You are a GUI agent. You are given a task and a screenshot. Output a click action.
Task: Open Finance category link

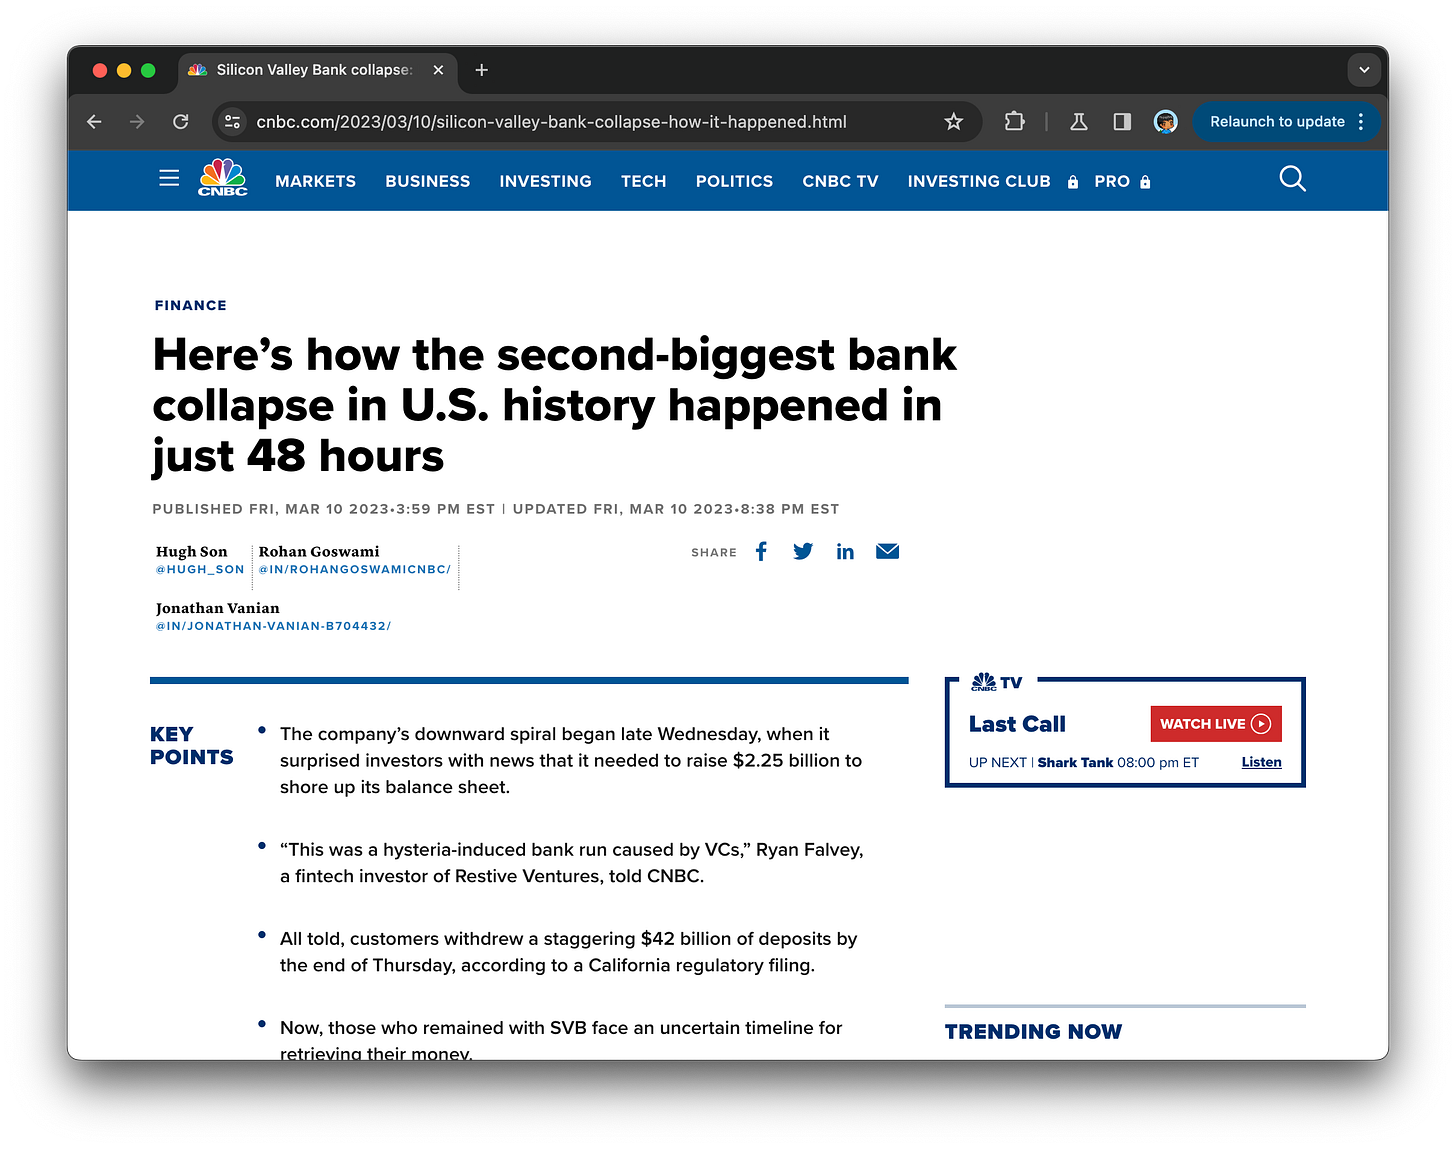pos(190,305)
